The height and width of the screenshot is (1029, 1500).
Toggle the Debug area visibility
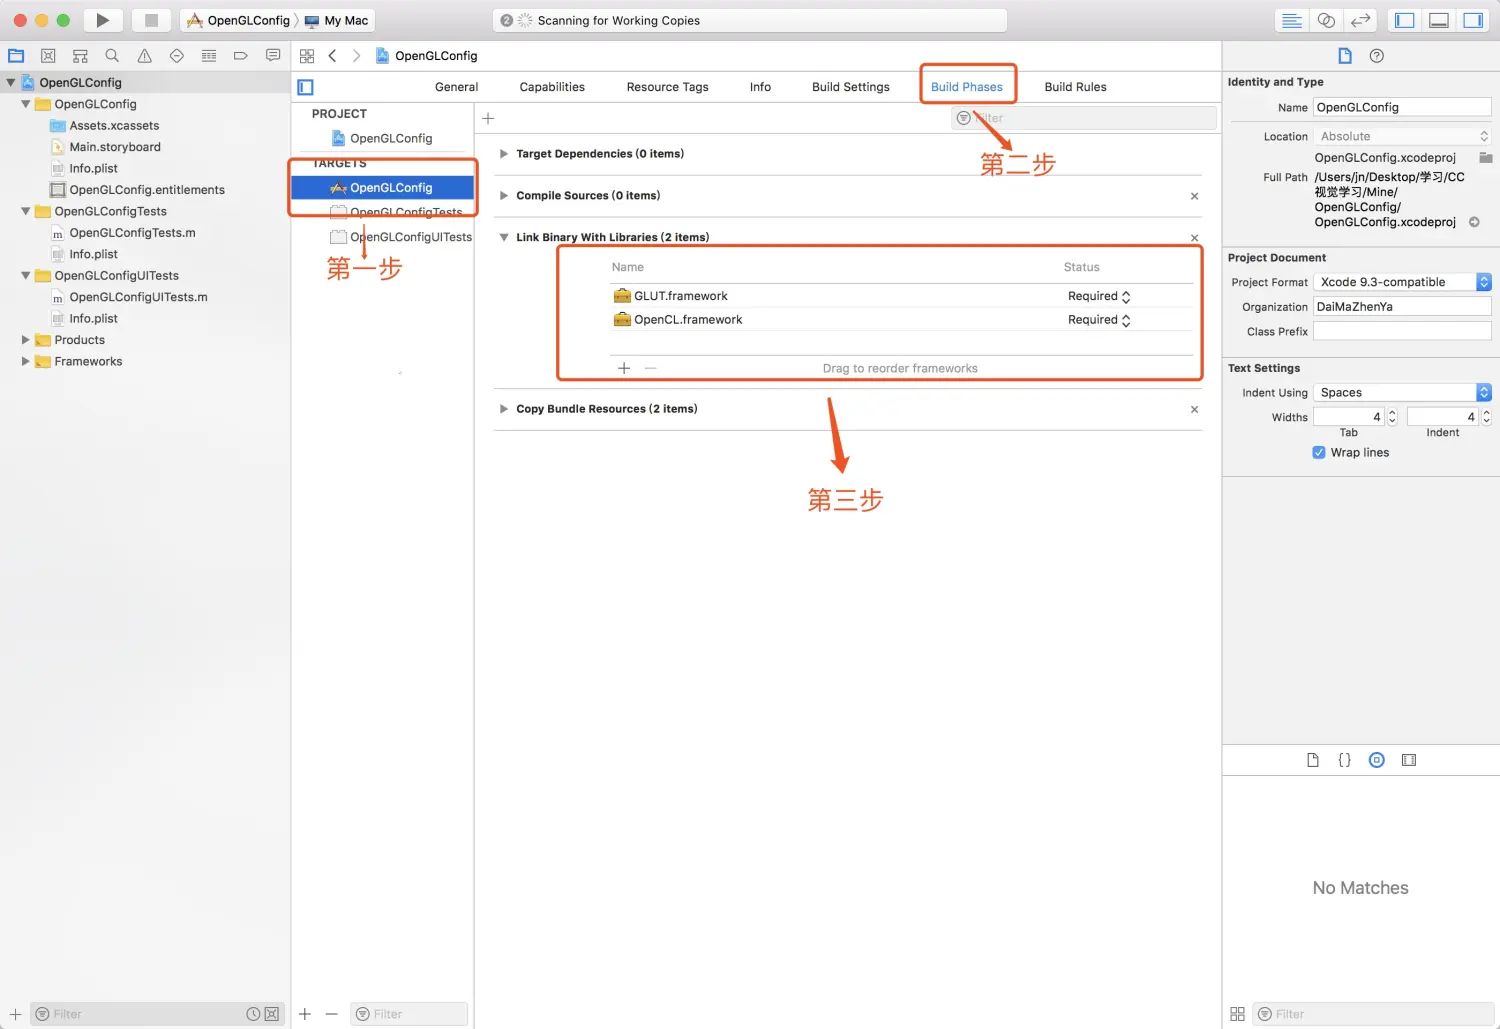pos(1439,20)
